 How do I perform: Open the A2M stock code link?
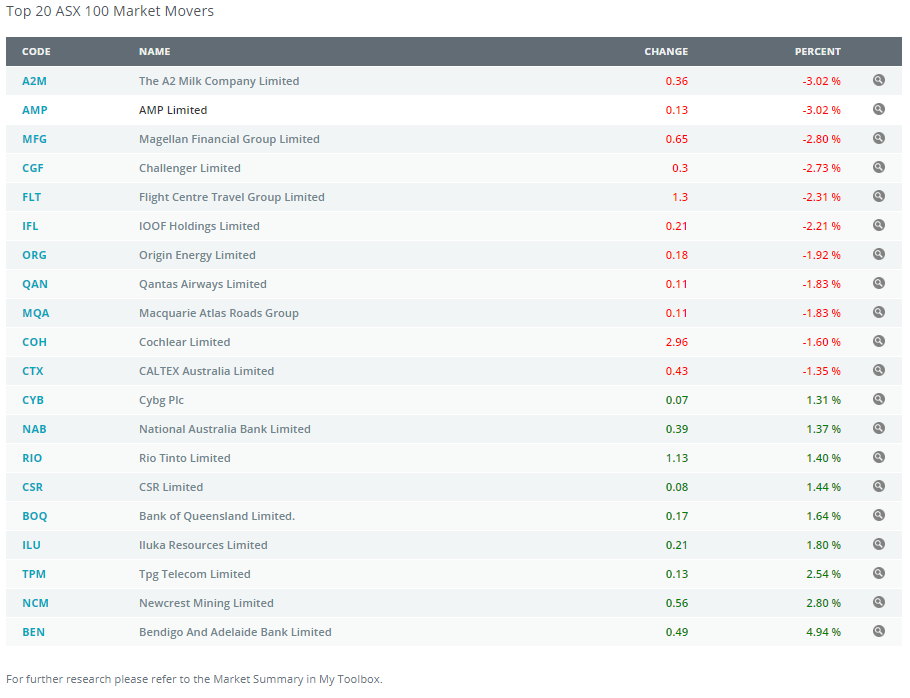pyautogui.click(x=34, y=81)
